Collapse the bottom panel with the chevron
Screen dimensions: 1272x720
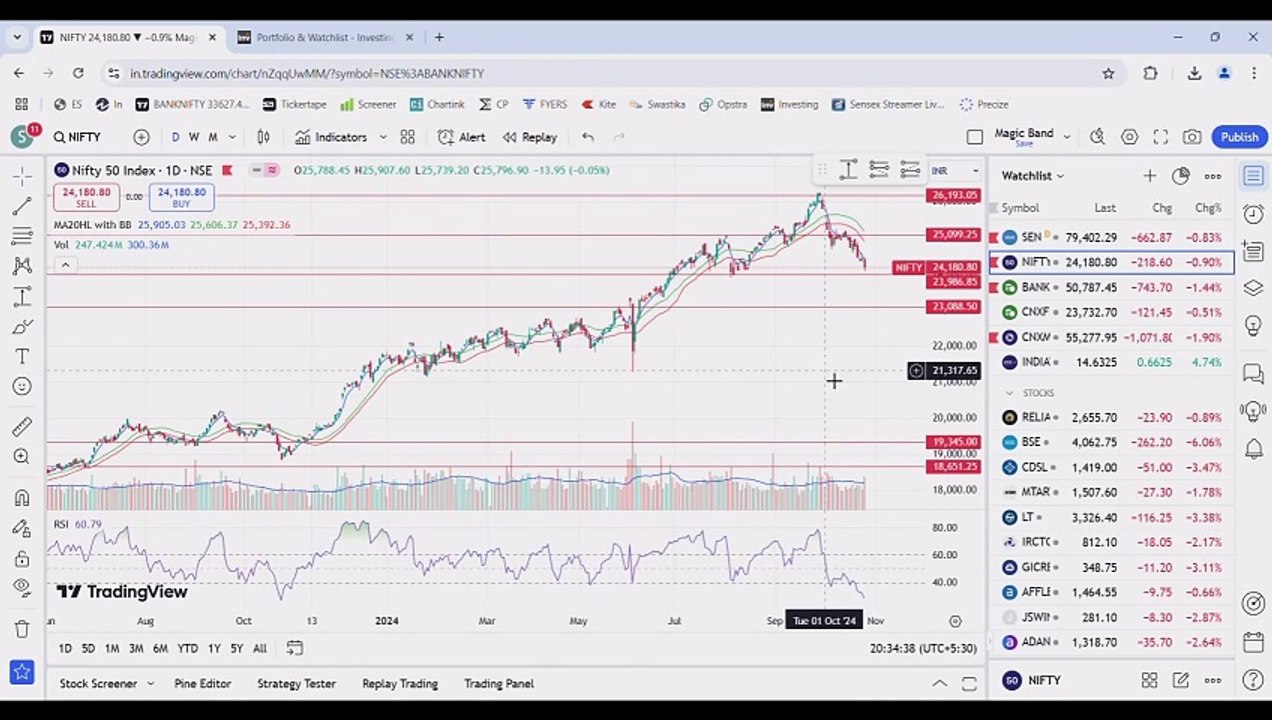pyautogui.click(x=939, y=684)
